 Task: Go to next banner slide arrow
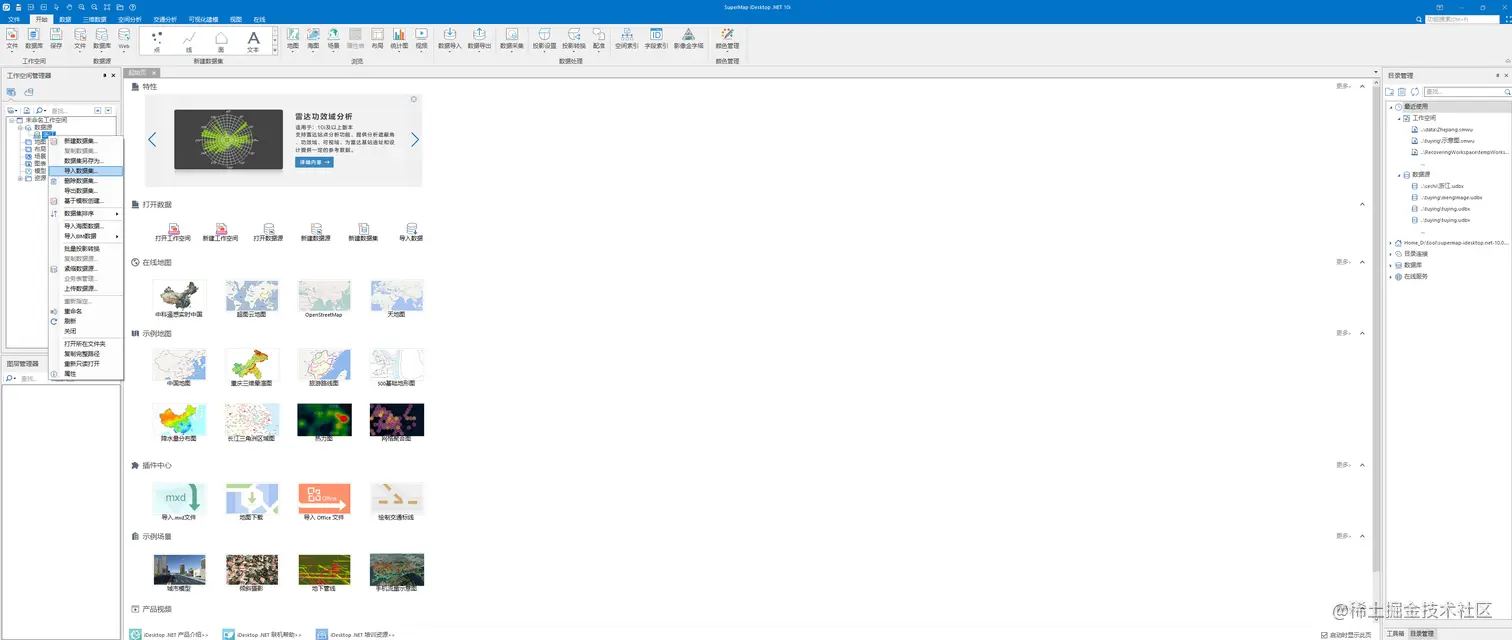(415, 140)
